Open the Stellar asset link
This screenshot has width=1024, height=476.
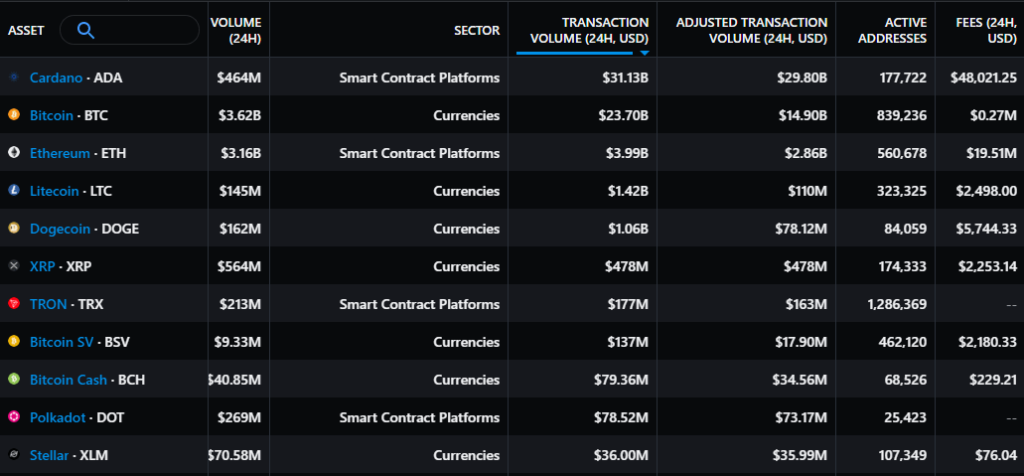tap(49, 456)
